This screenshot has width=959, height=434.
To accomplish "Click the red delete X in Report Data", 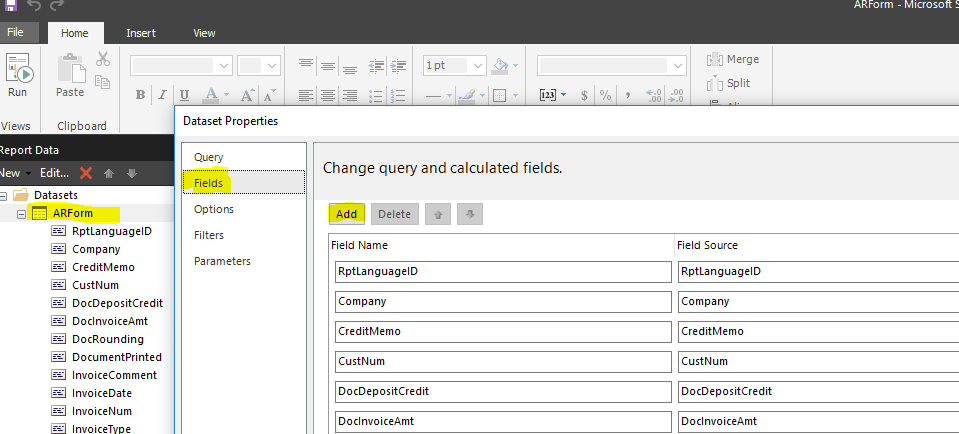I will point(86,173).
